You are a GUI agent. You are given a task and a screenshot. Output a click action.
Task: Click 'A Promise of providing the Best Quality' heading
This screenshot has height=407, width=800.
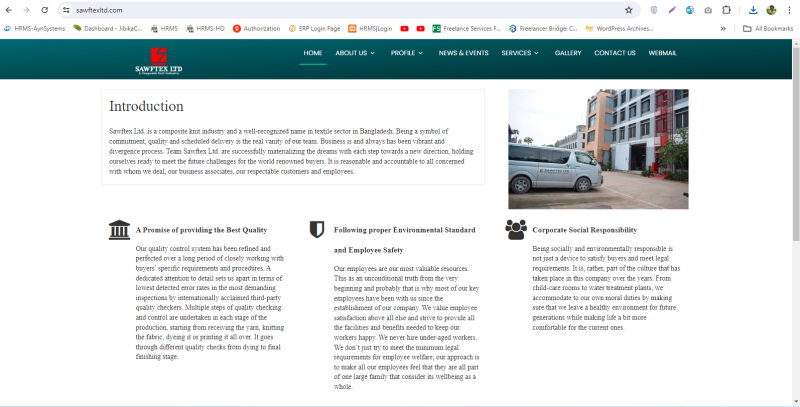[201, 230]
